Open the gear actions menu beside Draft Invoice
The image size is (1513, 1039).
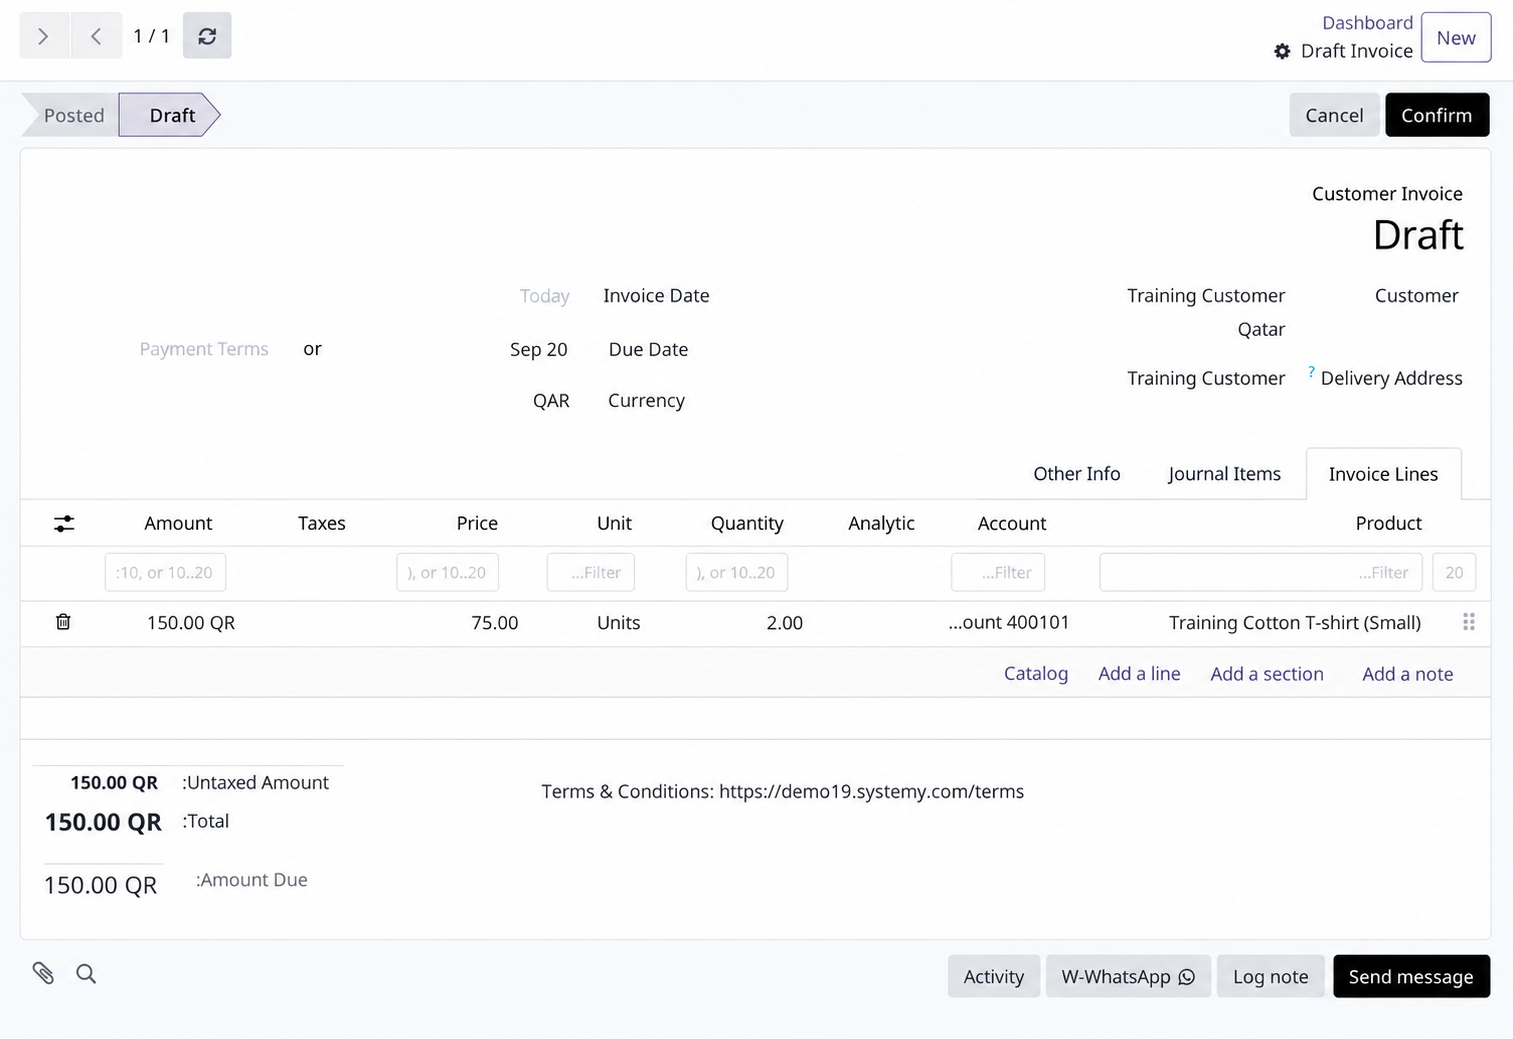(x=1282, y=51)
